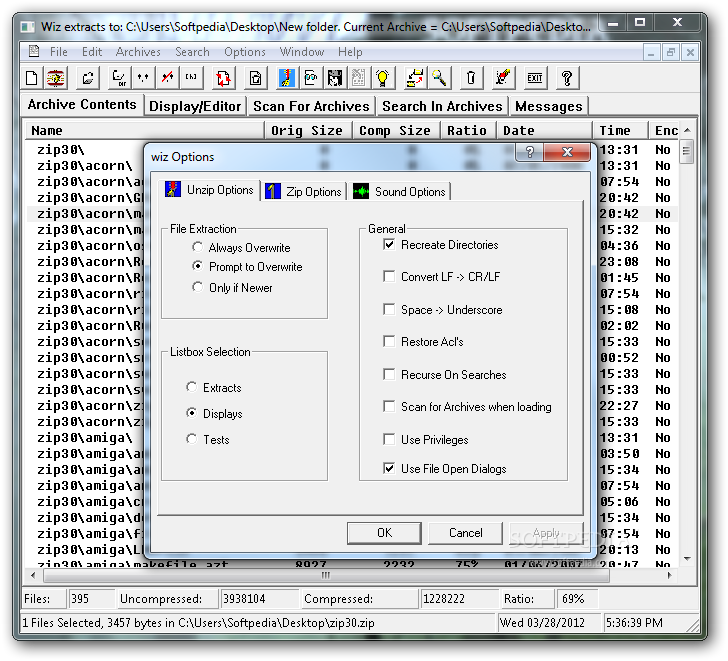
Task: Click the trash can delete icon
Action: [x=471, y=78]
